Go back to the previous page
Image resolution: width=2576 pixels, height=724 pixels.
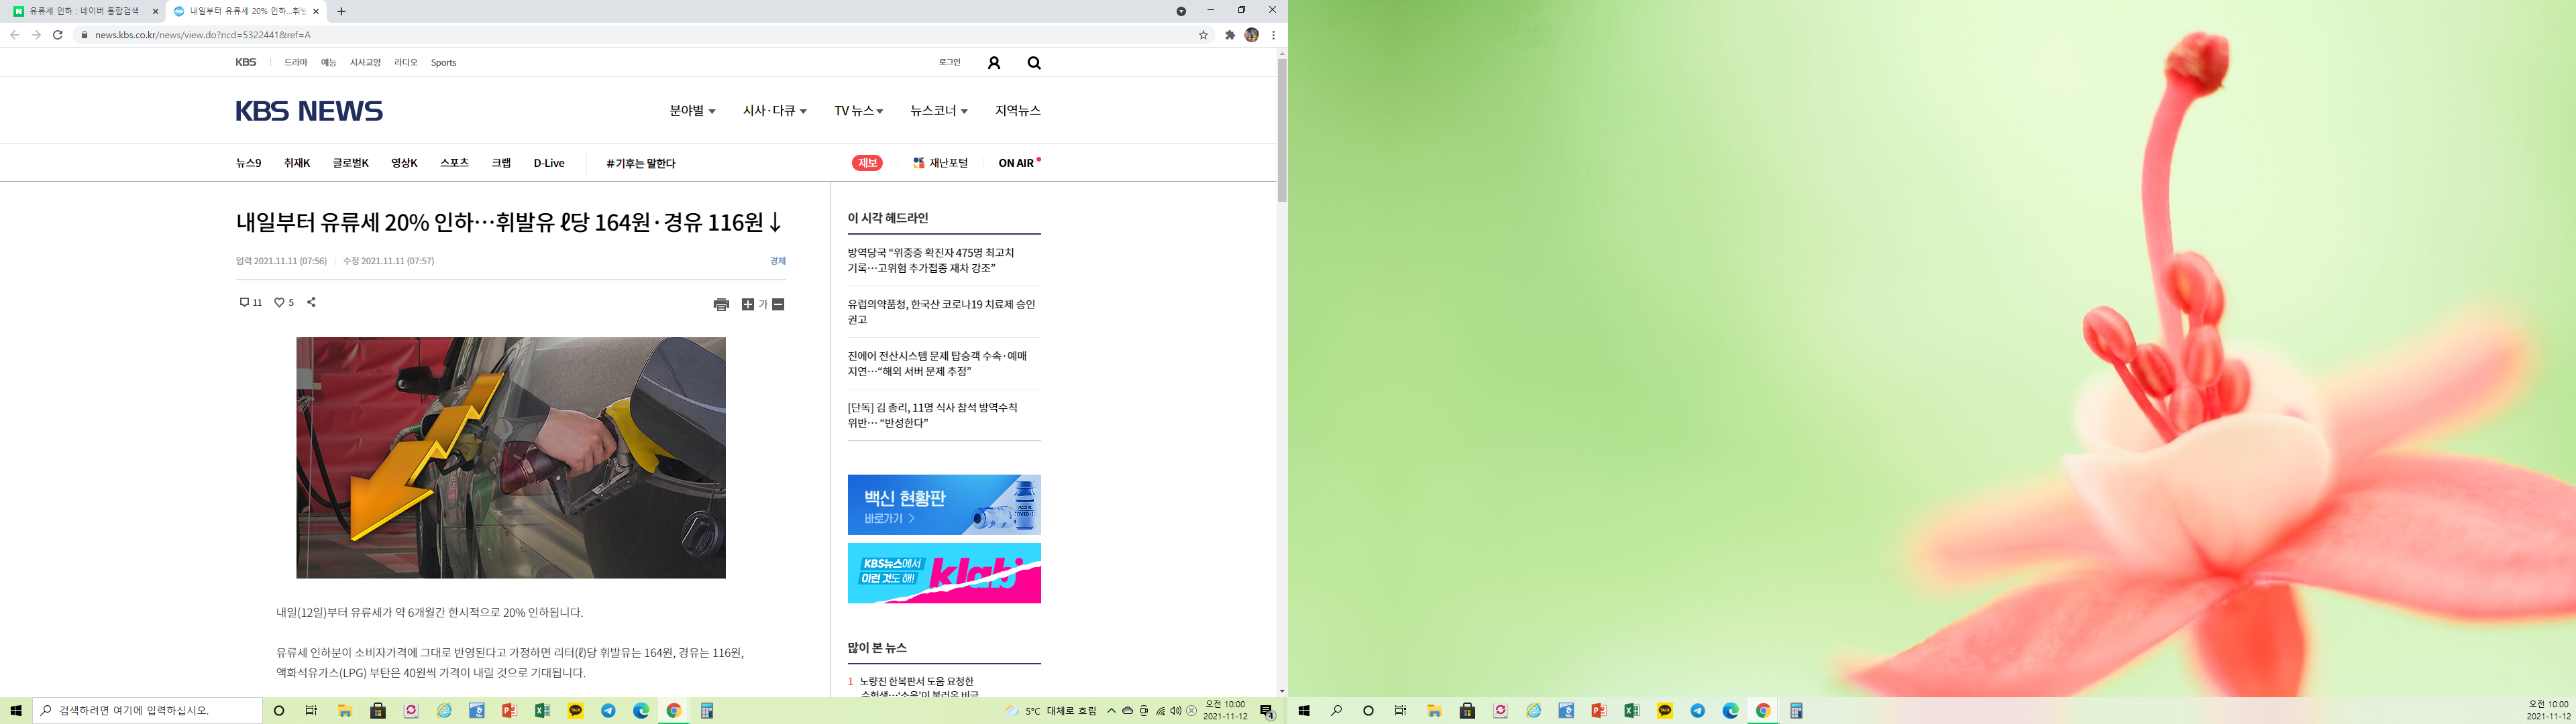point(14,35)
